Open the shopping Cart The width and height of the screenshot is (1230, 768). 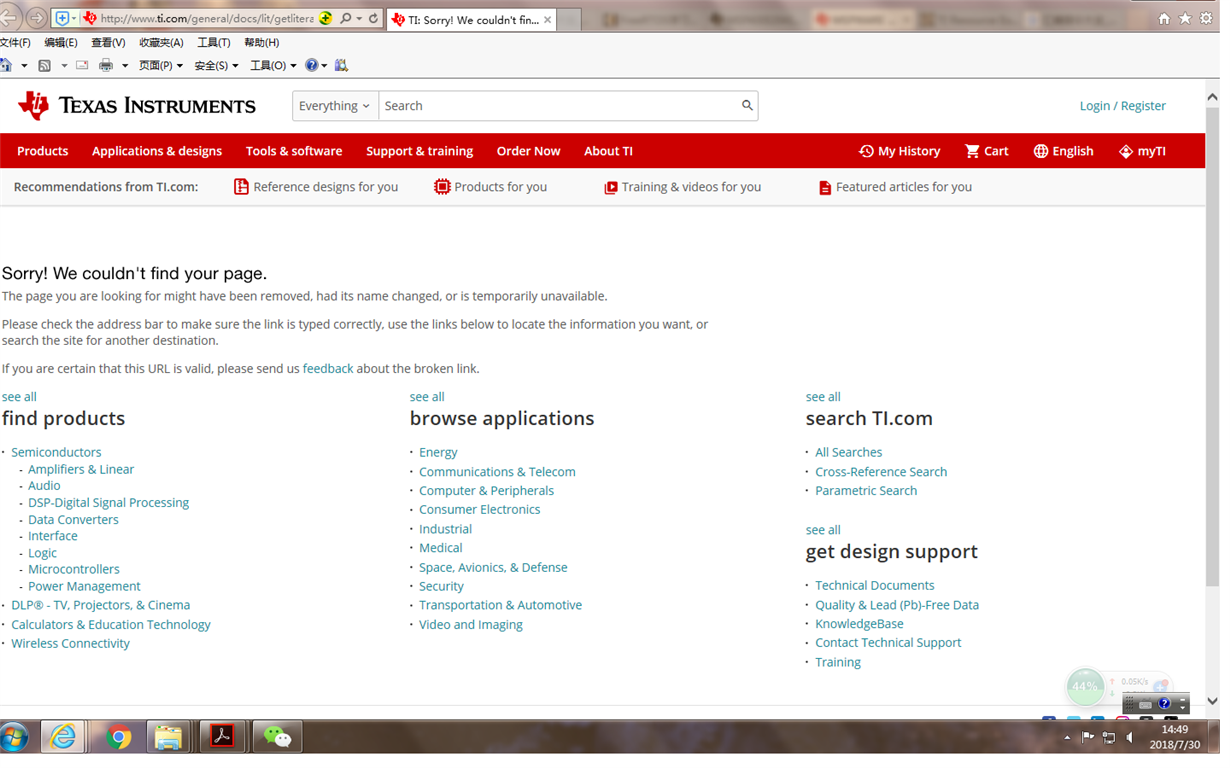pyautogui.click(x=986, y=151)
